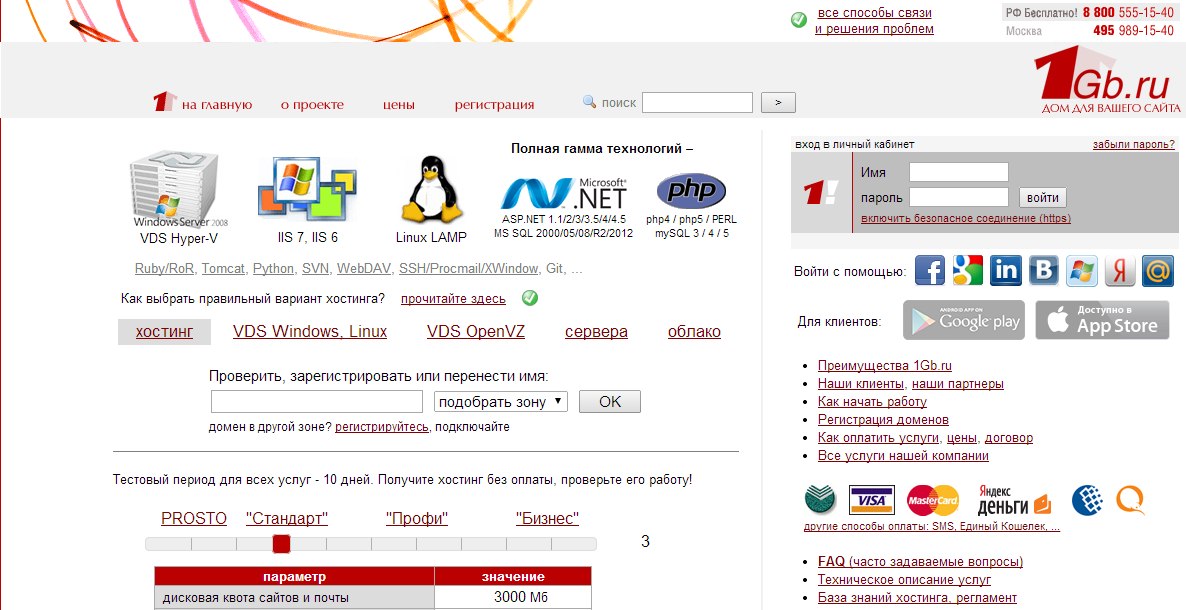Focus the domain name input field
Viewport: 1186px width, 610px height.
[317, 402]
